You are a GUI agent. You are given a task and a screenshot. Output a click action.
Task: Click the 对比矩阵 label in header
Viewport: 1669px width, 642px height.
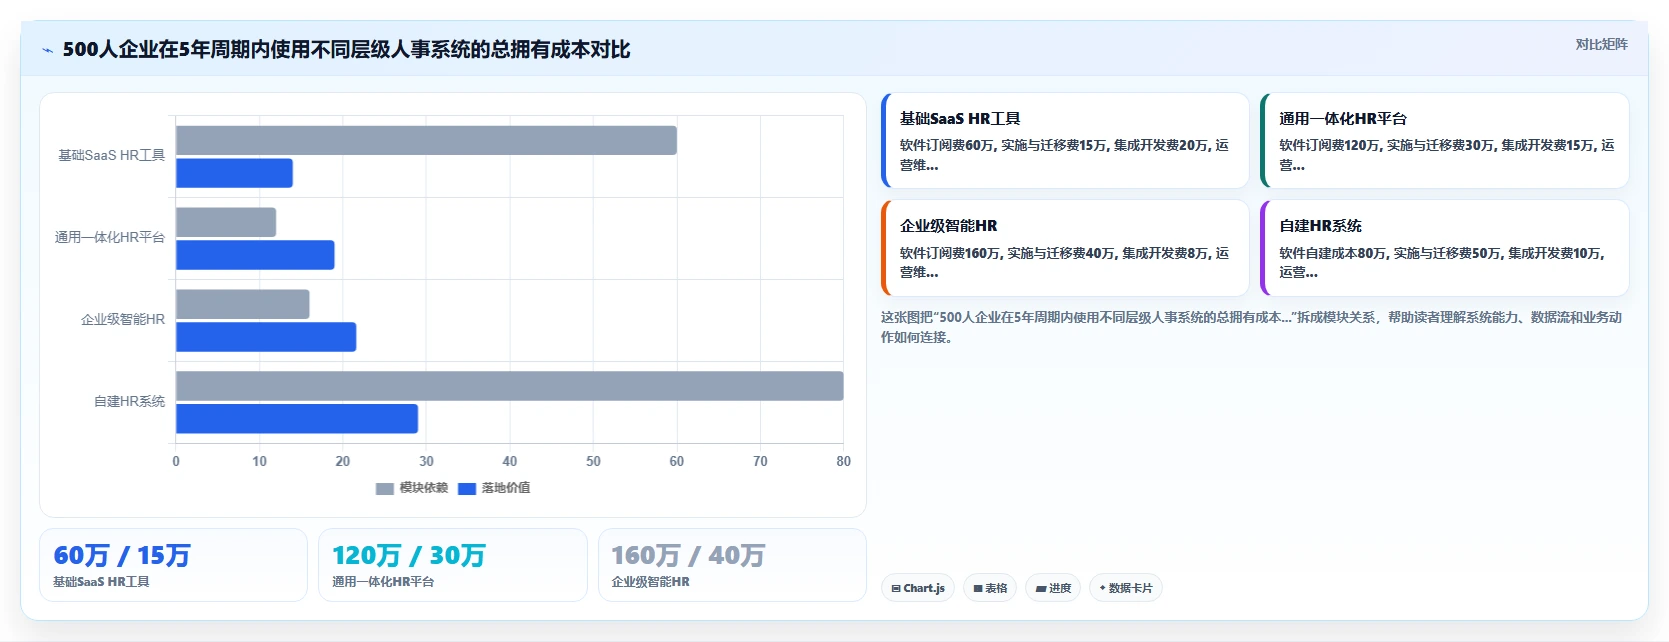pos(1601,44)
